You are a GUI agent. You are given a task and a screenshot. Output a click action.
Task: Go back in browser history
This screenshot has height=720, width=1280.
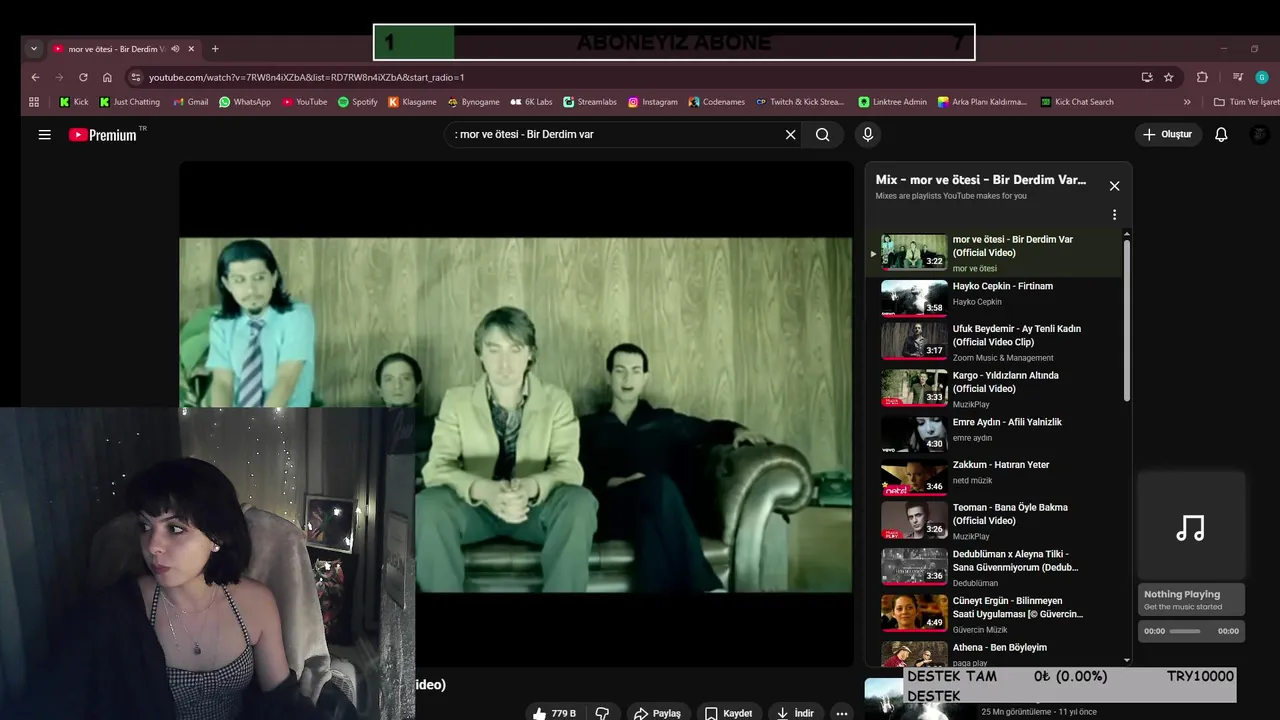click(36, 77)
